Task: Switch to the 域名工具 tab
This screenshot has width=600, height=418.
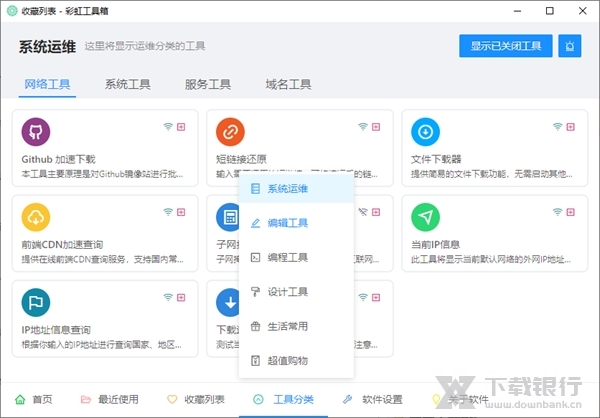Action: [288, 84]
